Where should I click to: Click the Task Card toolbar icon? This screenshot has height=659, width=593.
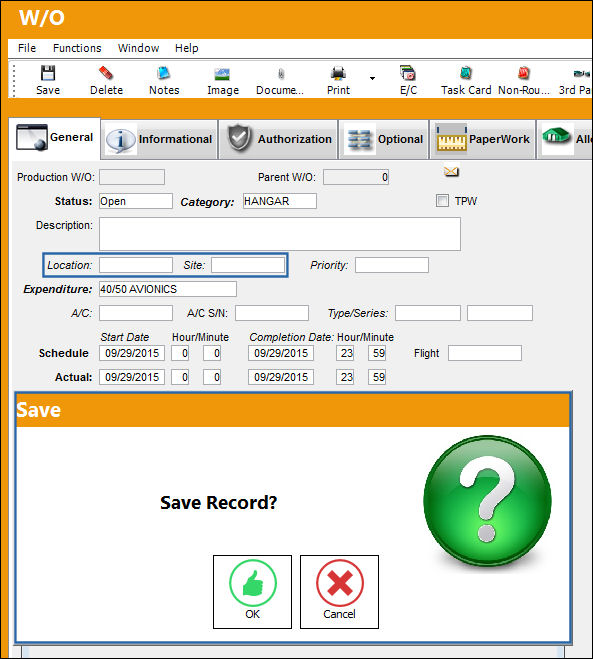(466, 73)
